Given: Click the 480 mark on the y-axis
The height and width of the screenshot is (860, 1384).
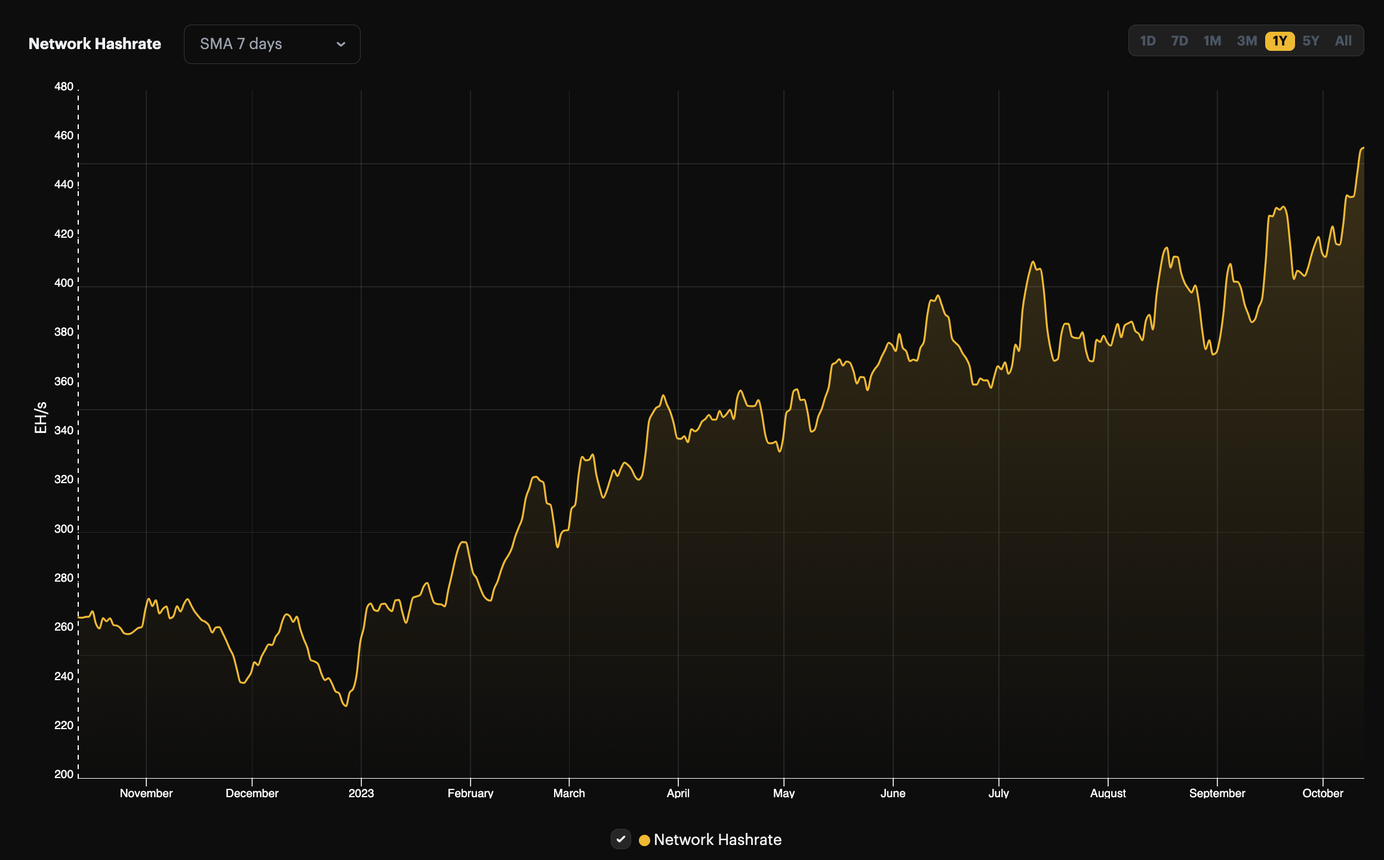Looking at the screenshot, I should pos(63,86).
